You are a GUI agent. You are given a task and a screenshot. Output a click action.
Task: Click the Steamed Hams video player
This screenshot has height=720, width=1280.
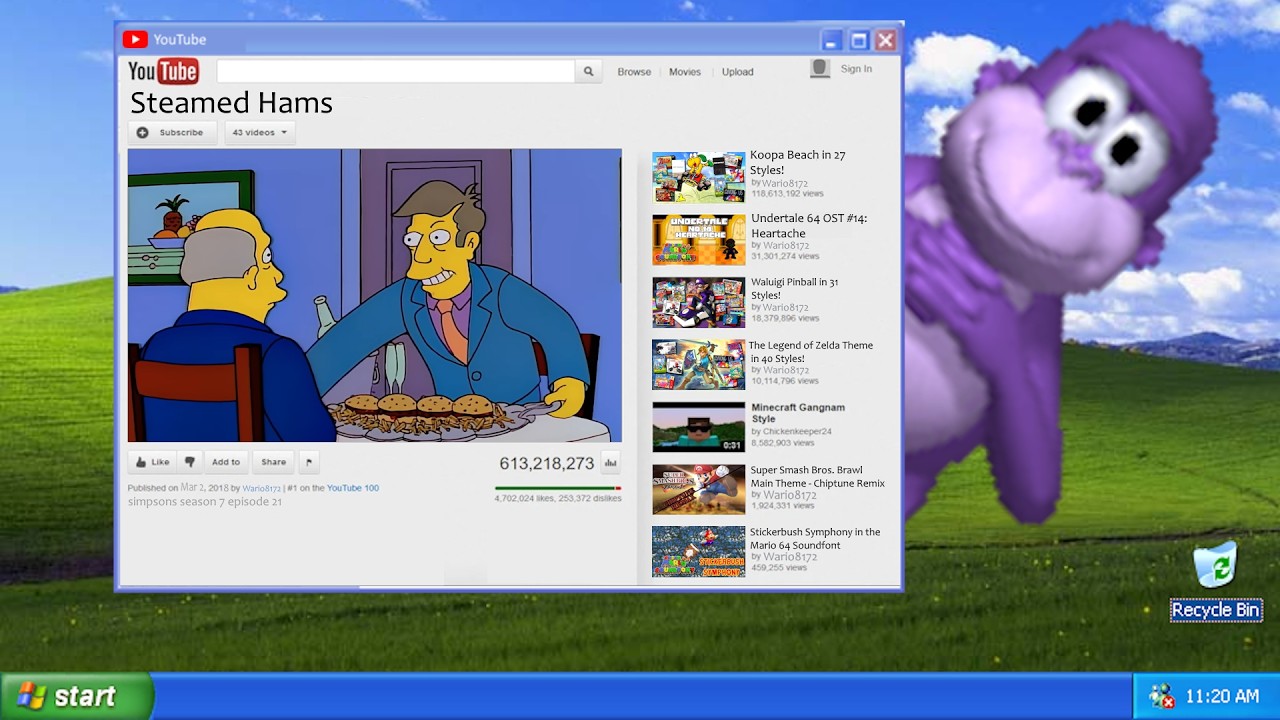(x=375, y=295)
